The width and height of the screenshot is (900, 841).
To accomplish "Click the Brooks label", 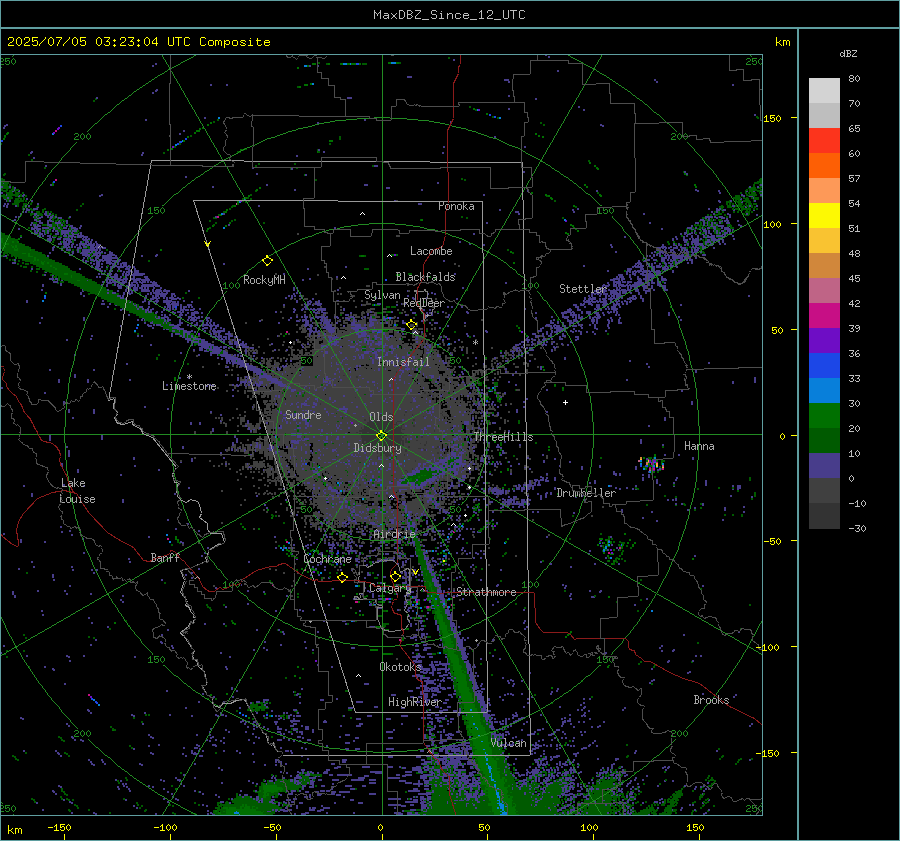I will coord(711,700).
